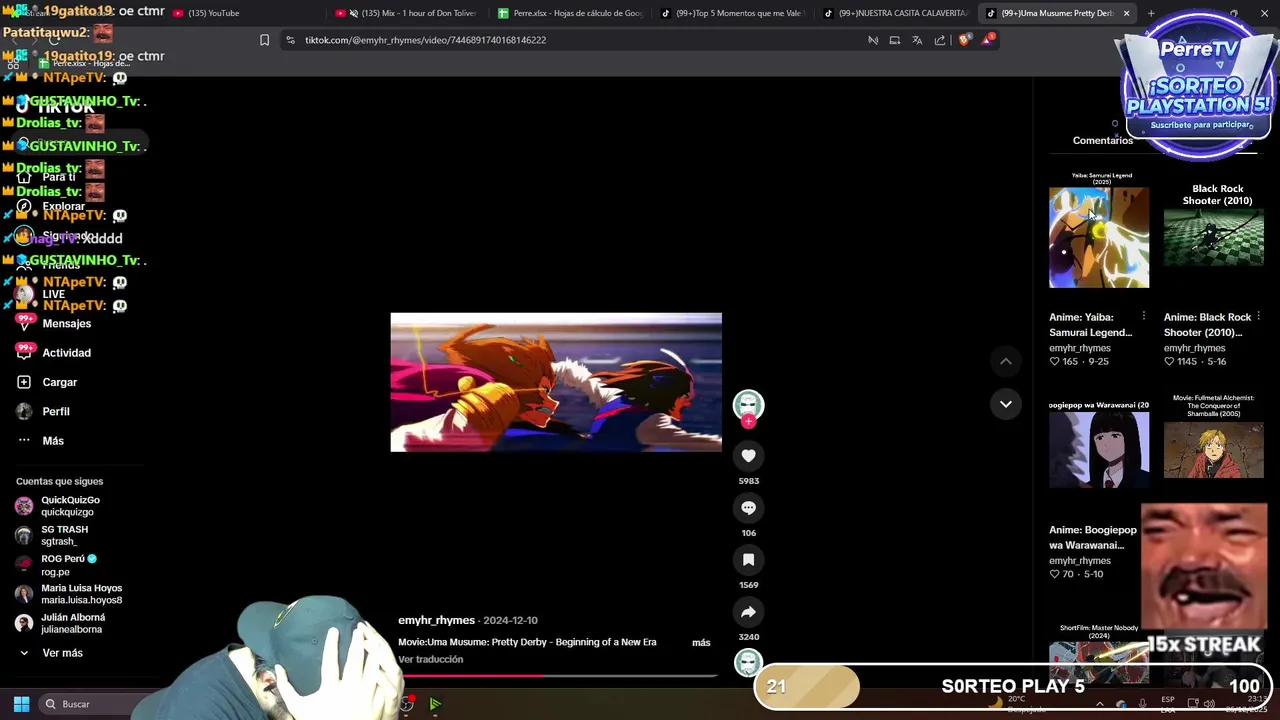Open the Mensajes inbox icon in sidebar
1280x720 pixels.
[x=24, y=323]
